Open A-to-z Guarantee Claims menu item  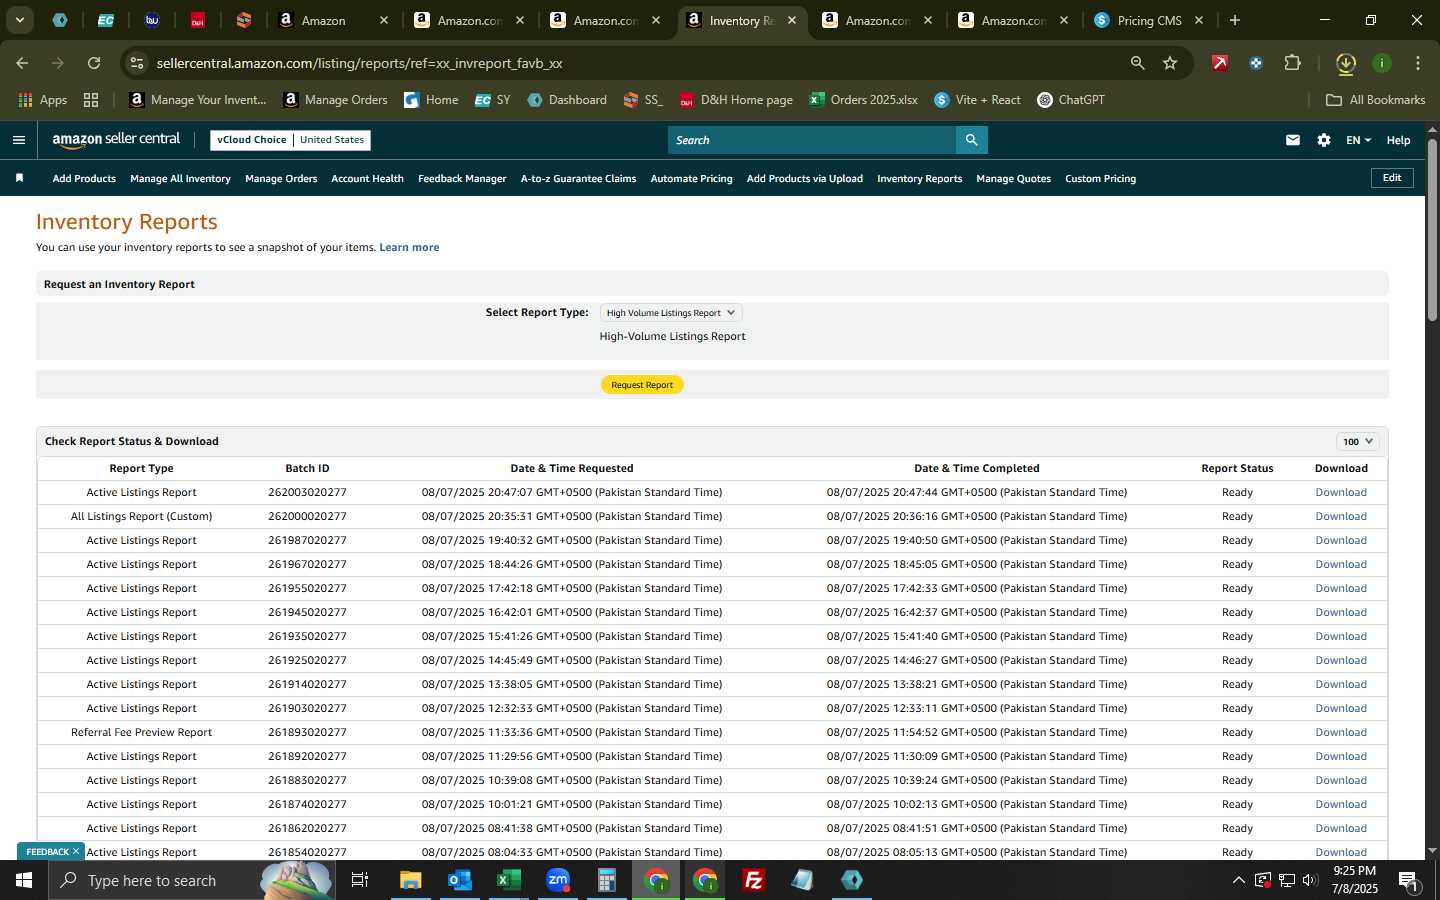tap(578, 179)
